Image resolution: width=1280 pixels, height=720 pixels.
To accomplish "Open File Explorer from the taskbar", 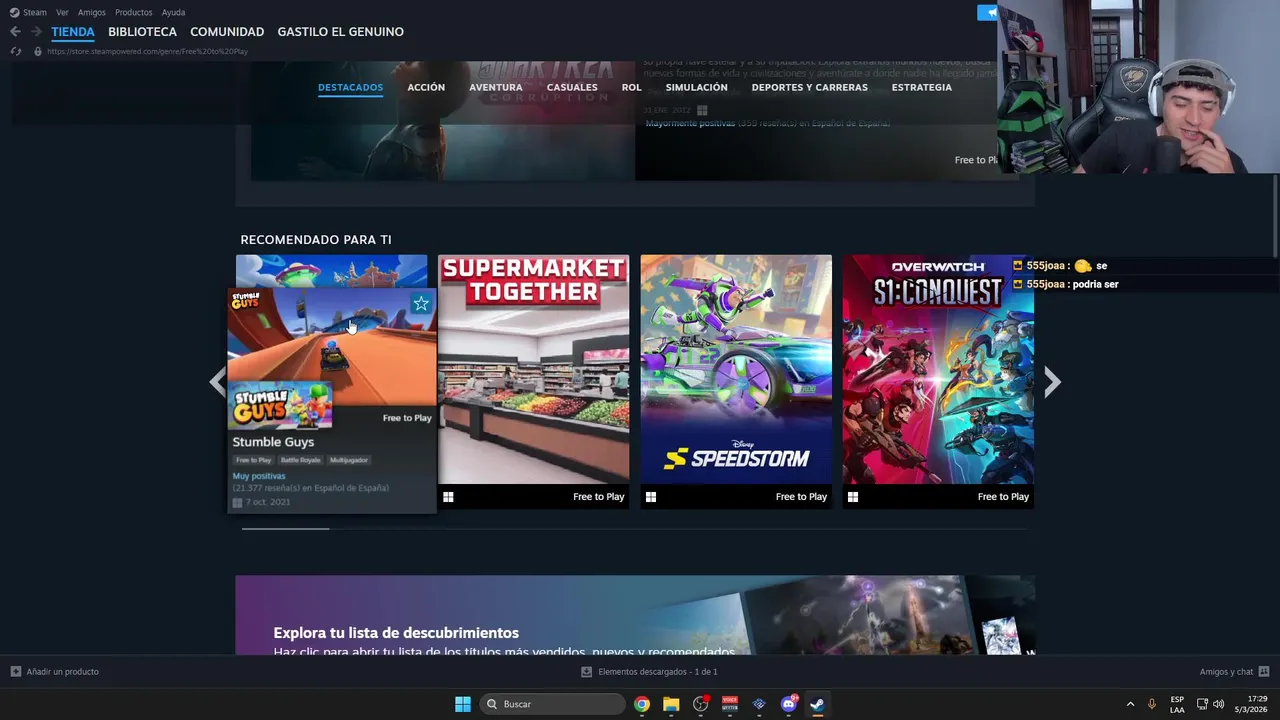I will tap(671, 704).
